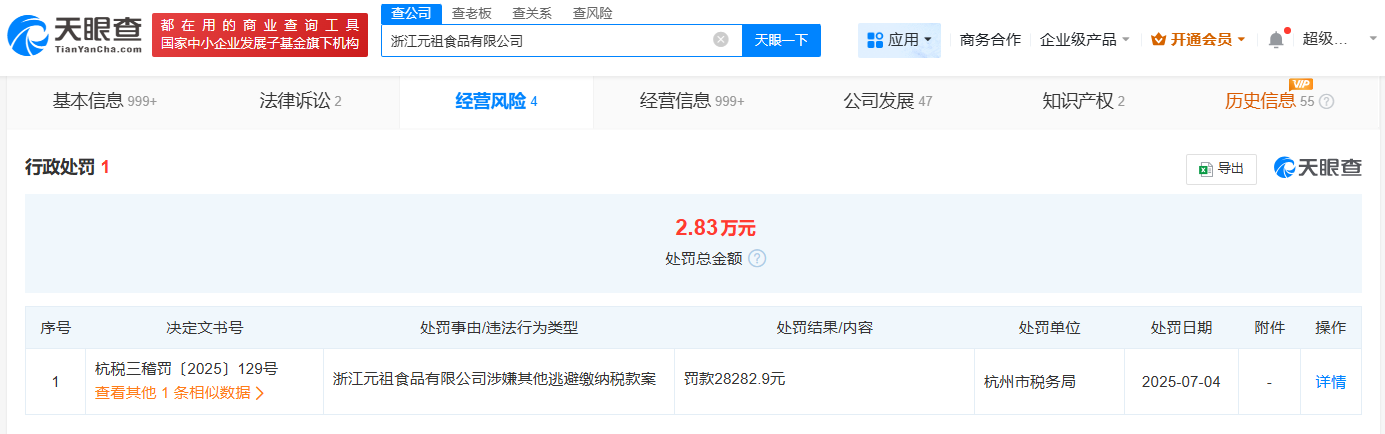This screenshot has width=1385, height=434.
Task: Click the grid icon on 应用 button
Action: click(875, 40)
